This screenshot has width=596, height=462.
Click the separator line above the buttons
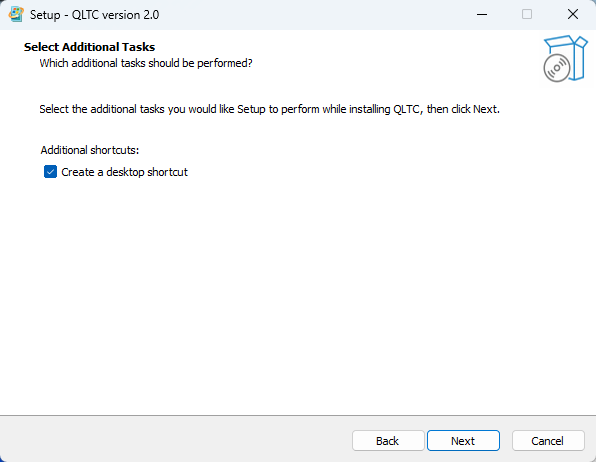coord(298,415)
